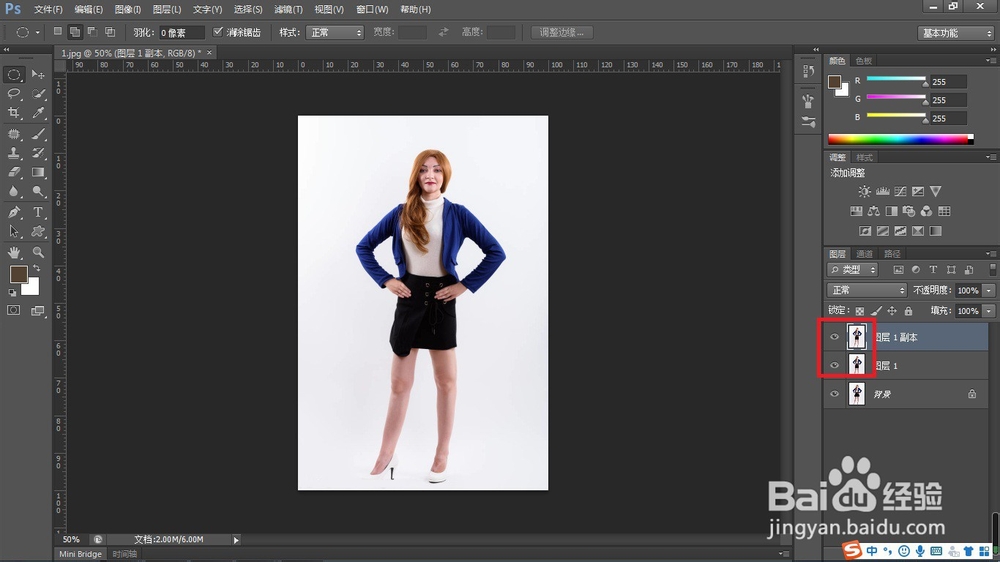Open Color panel flyout menu
Screen dimensions: 1000x562
pos(990,61)
